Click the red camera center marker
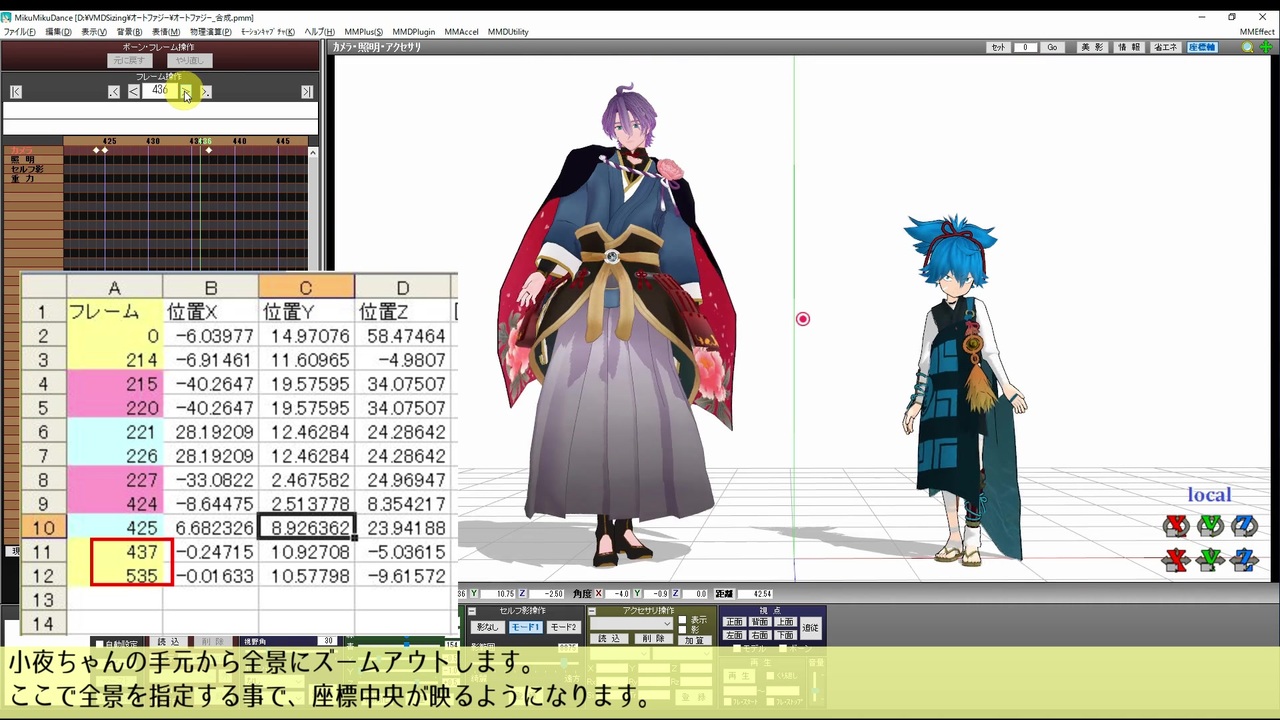Image resolution: width=1280 pixels, height=720 pixels. coord(802,319)
